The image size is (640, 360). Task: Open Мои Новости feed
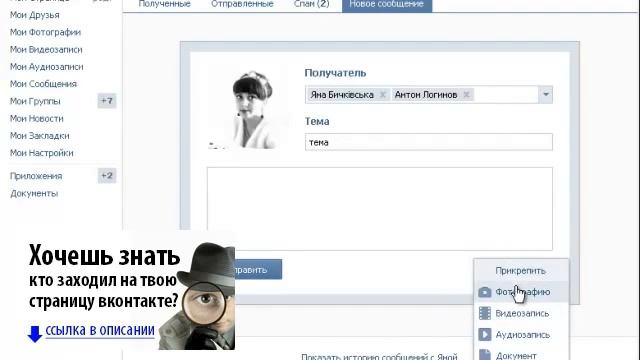point(37,118)
